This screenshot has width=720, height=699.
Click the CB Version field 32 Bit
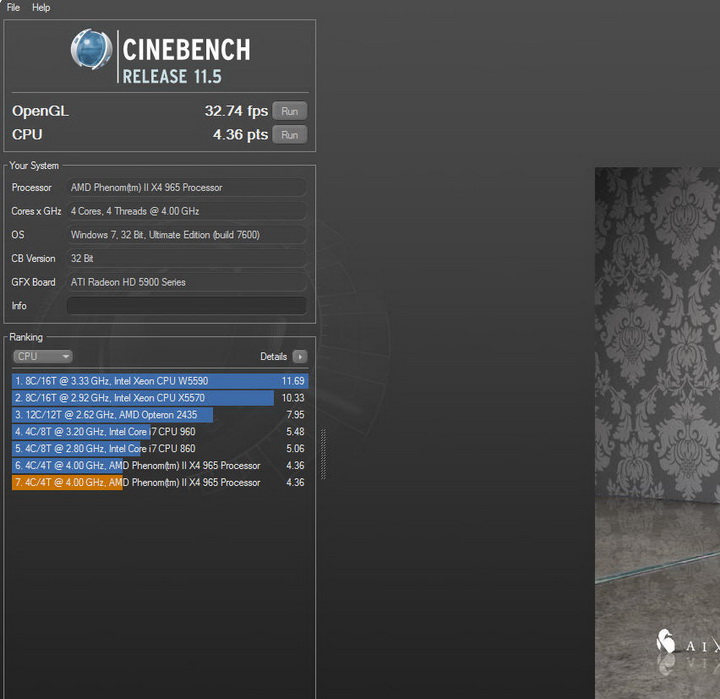[x=187, y=259]
